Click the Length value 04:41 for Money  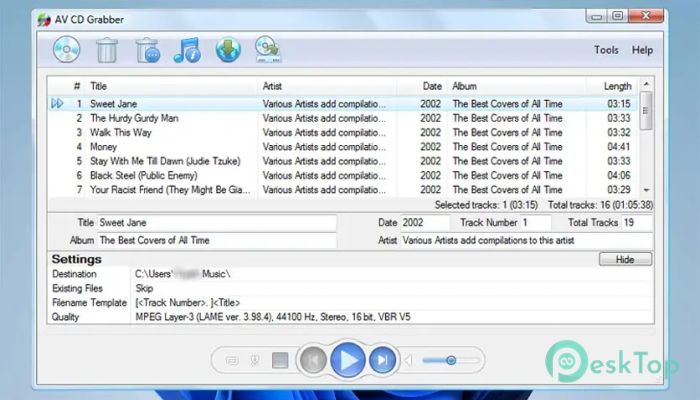tap(619, 146)
